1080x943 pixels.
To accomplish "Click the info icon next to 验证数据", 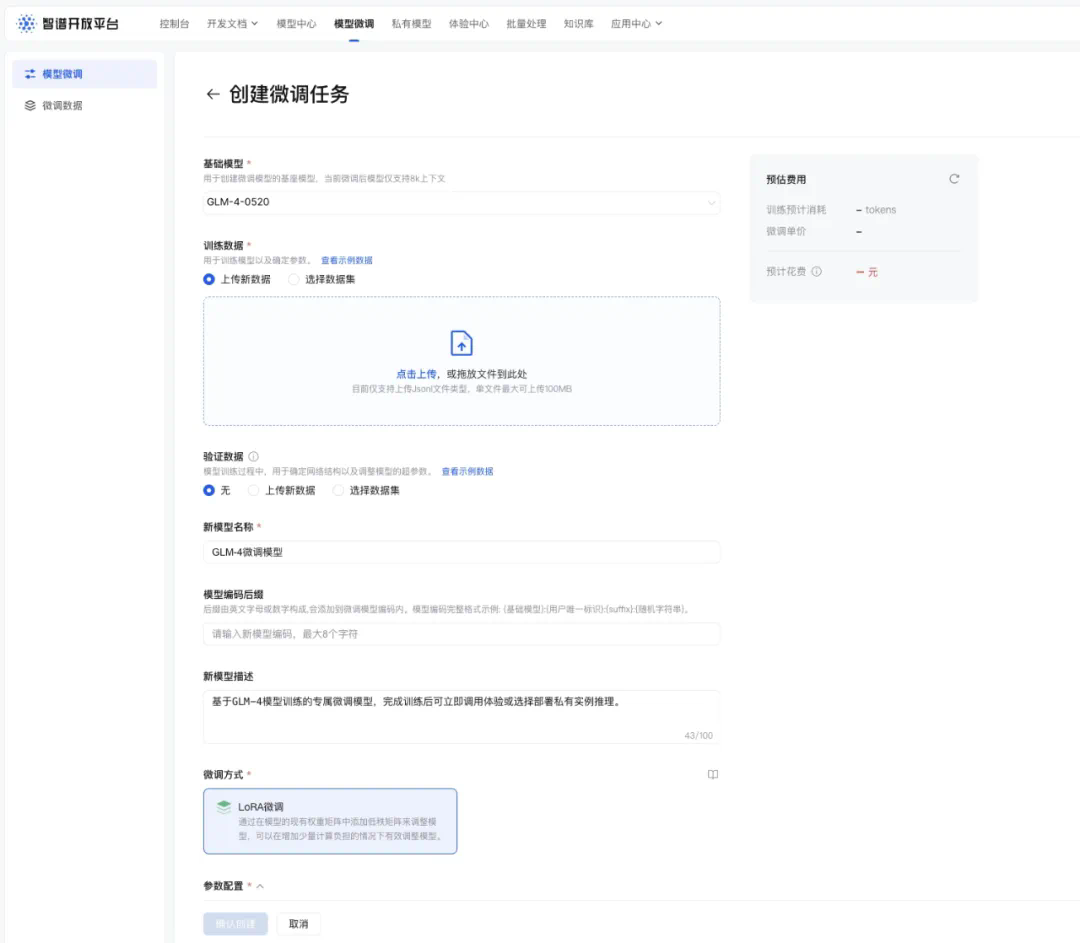I will (253, 456).
